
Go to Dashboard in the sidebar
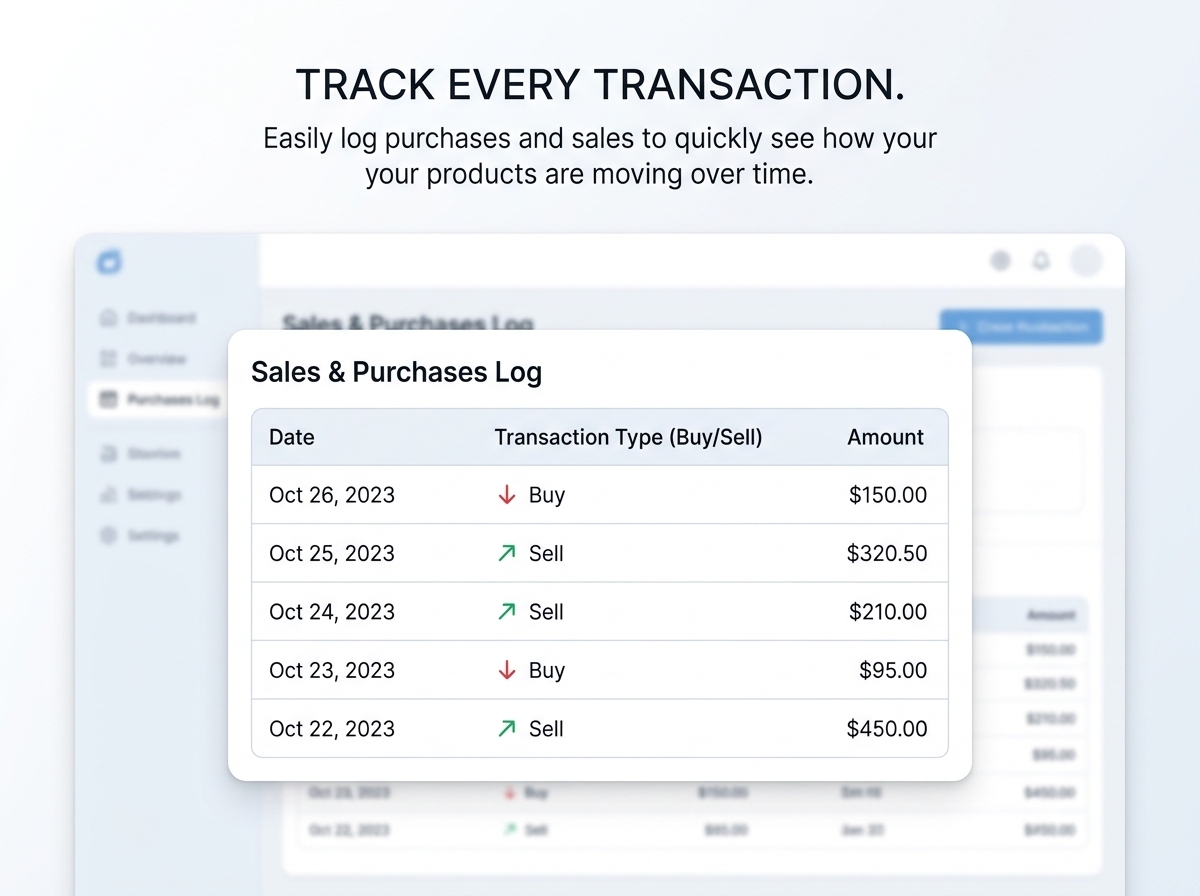click(x=160, y=318)
